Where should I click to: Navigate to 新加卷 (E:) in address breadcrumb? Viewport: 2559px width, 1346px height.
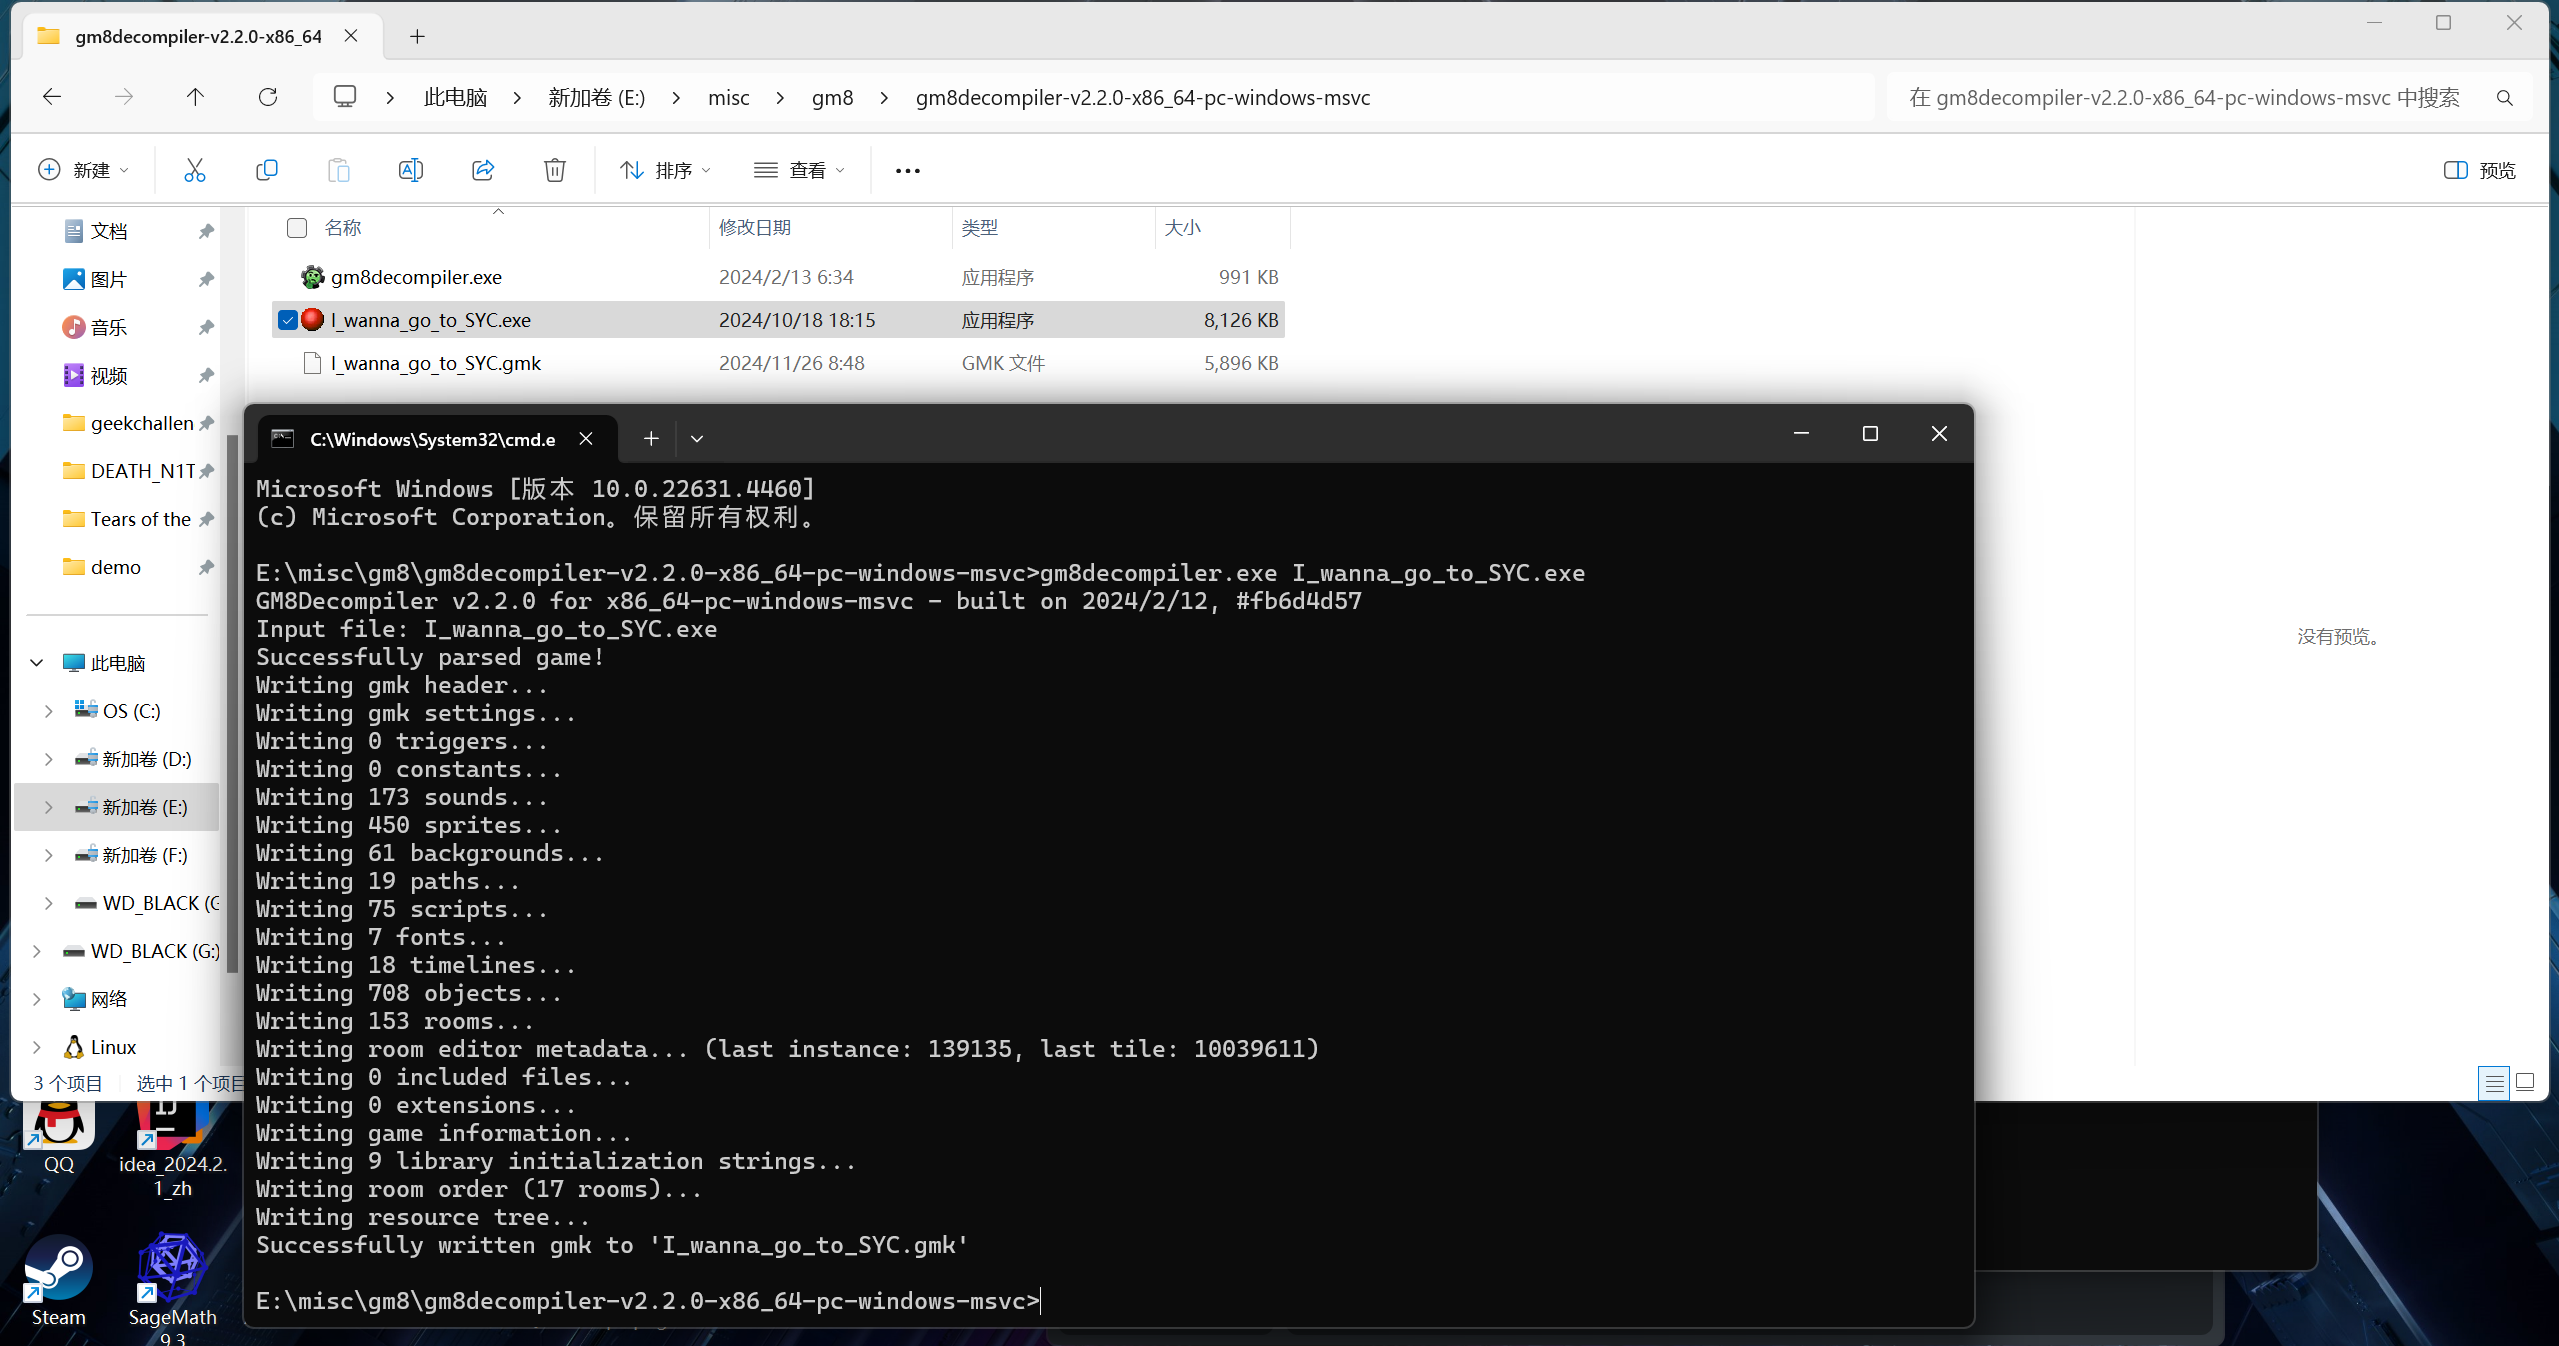[597, 98]
